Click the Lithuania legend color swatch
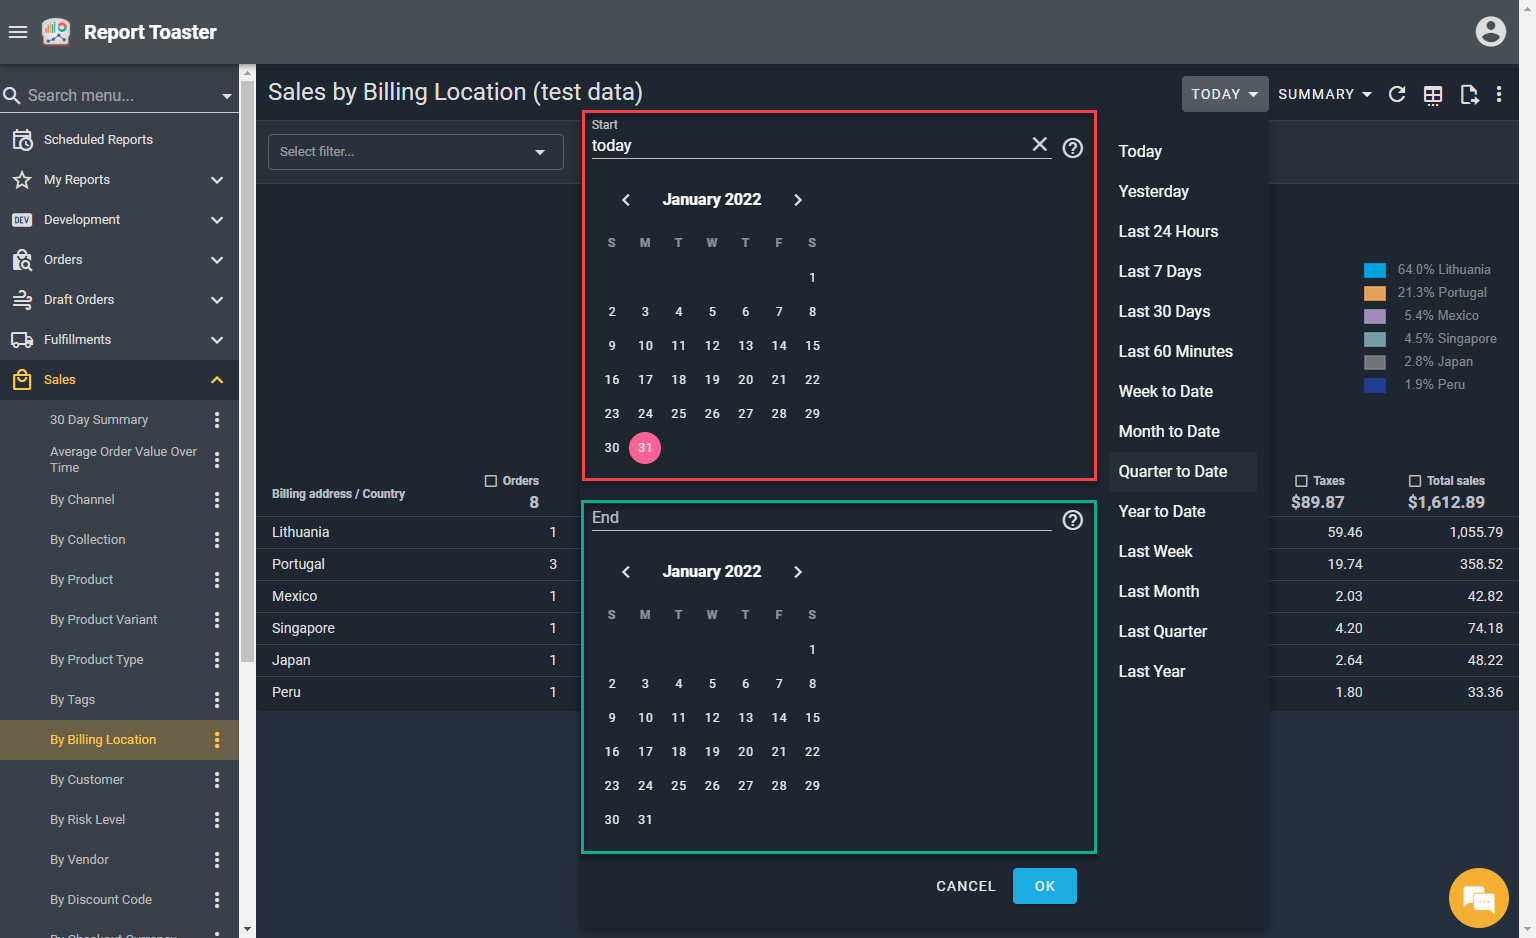 point(1375,270)
